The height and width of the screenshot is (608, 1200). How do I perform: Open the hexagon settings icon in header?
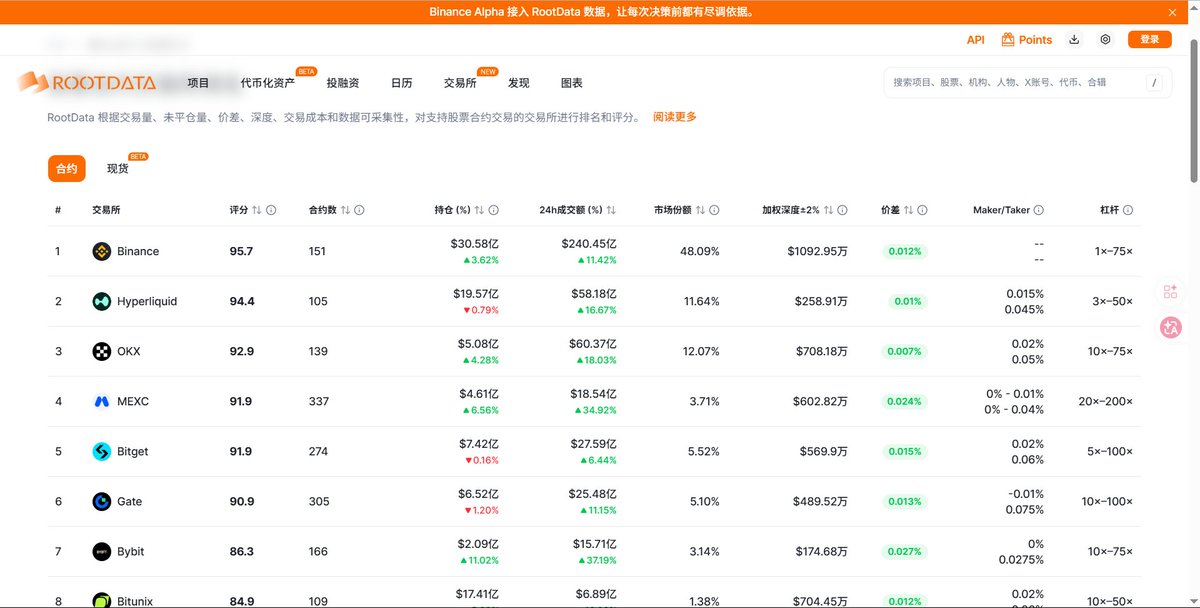(x=1105, y=40)
